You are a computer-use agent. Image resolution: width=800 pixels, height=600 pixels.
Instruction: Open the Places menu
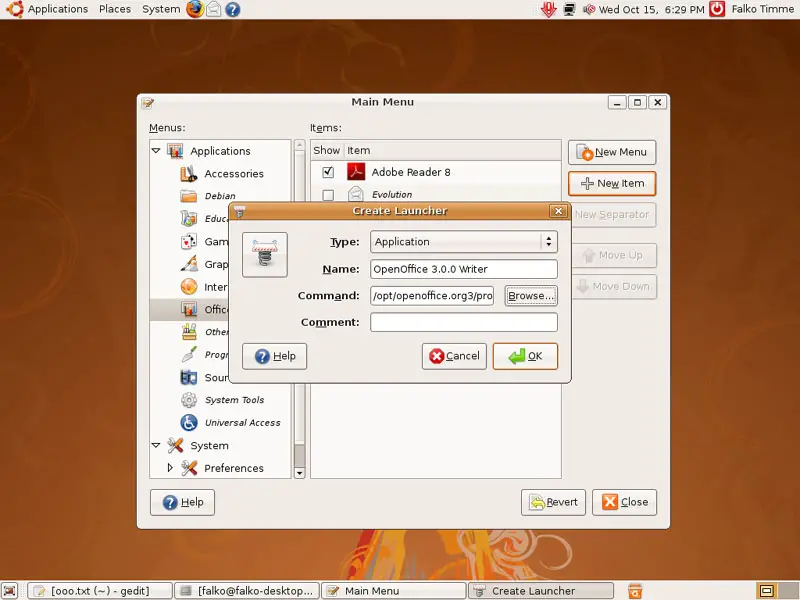[115, 9]
